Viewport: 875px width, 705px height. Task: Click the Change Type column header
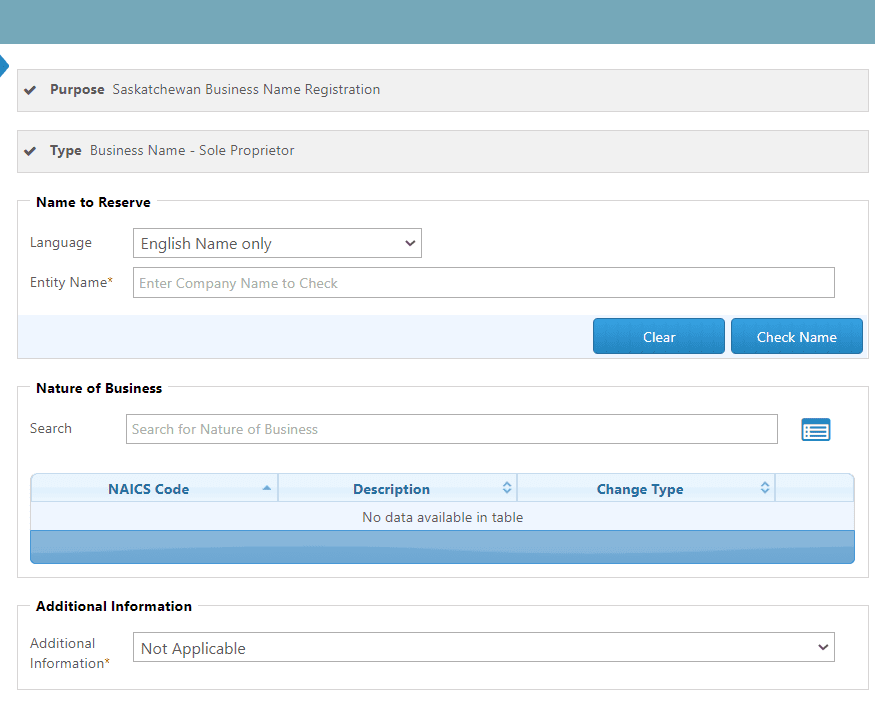click(646, 488)
